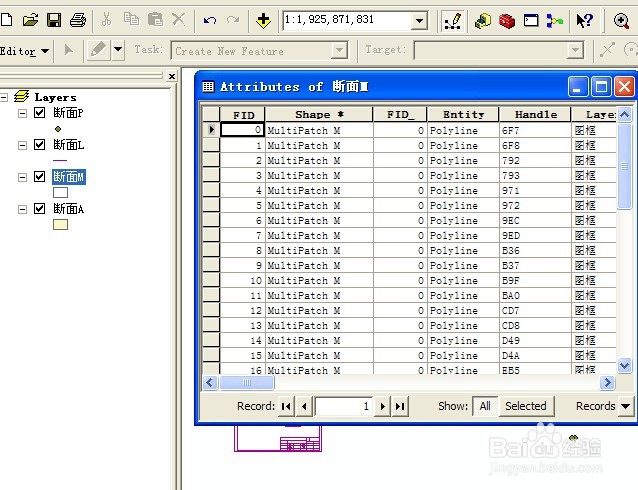Save the map with floppy icon
Screen dimensions: 638x490
54,20
